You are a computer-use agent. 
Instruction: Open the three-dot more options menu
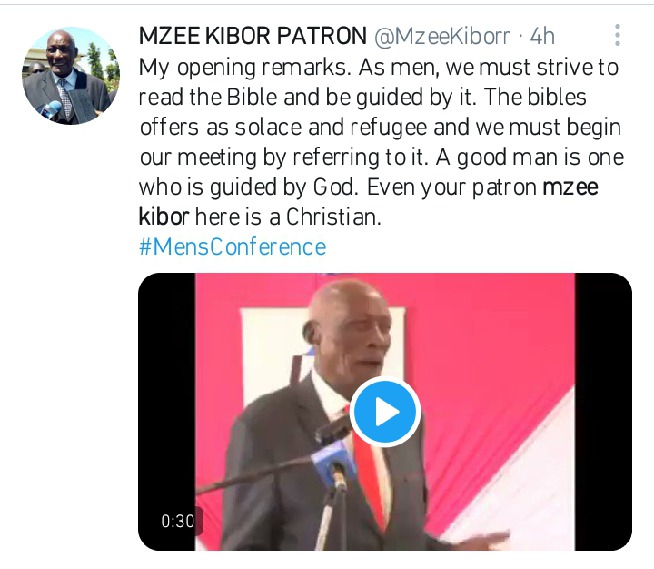(x=617, y=35)
